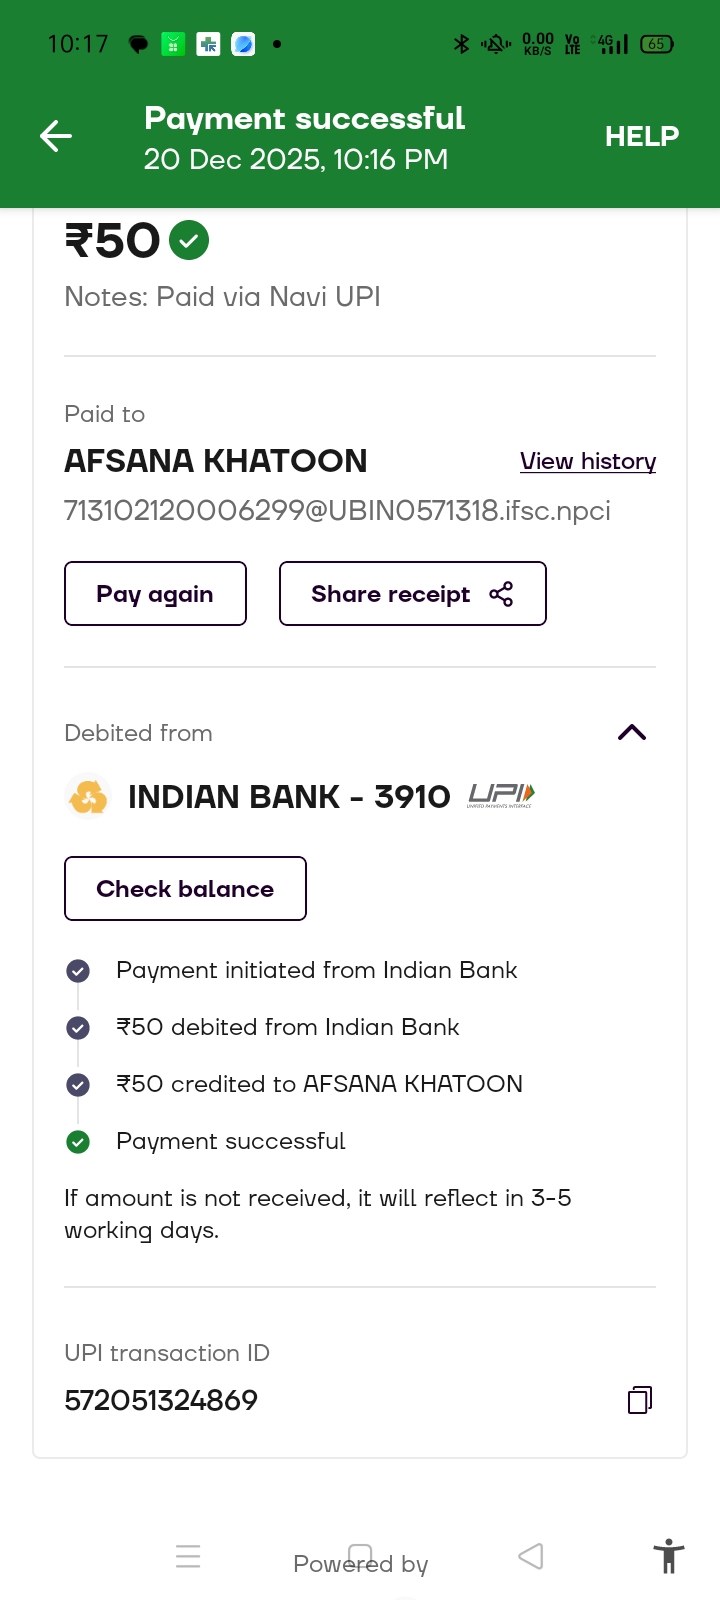720x1600 pixels.
Task: Tap the Android recents menu icon
Action: pyautogui.click(x=188, y=1556)
